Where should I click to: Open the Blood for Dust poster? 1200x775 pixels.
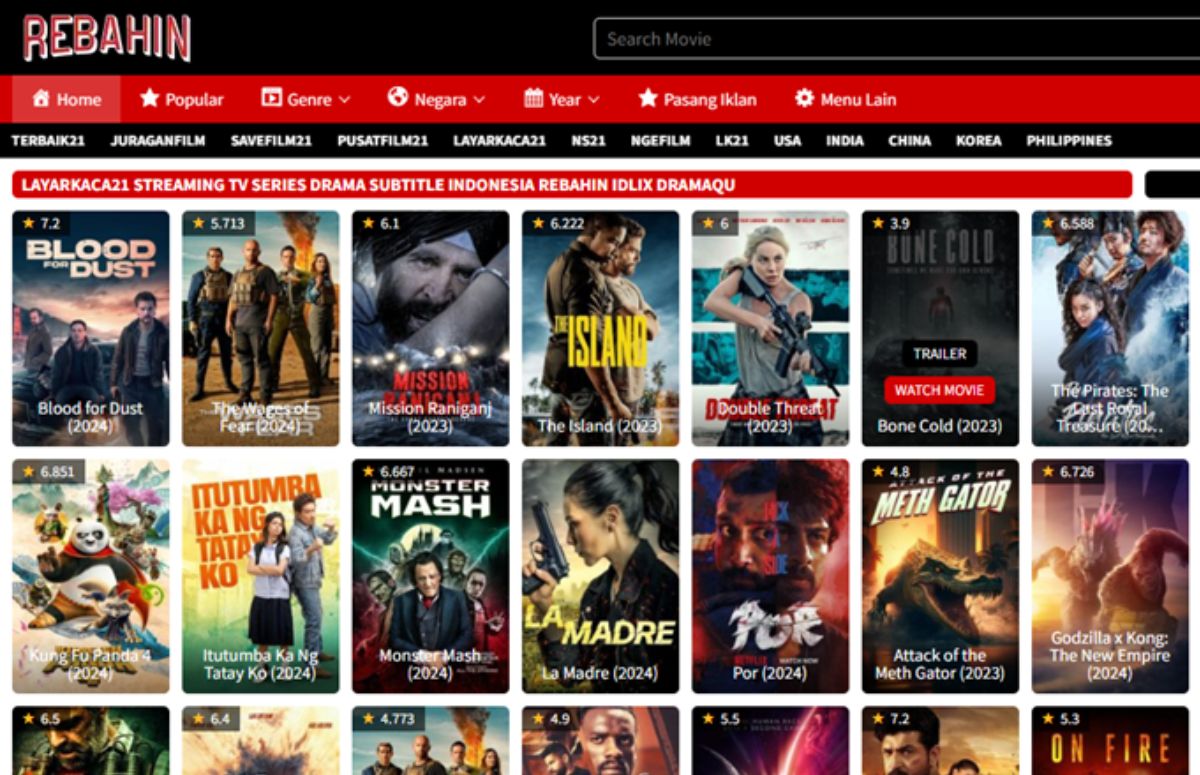coord(91,328)
